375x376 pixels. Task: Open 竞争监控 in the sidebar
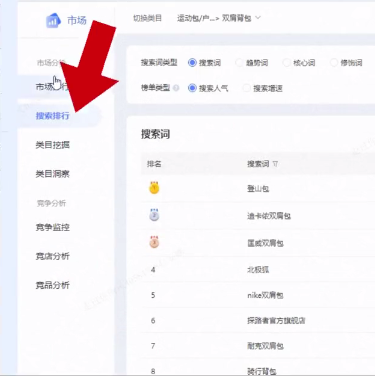tap(53, 227)
